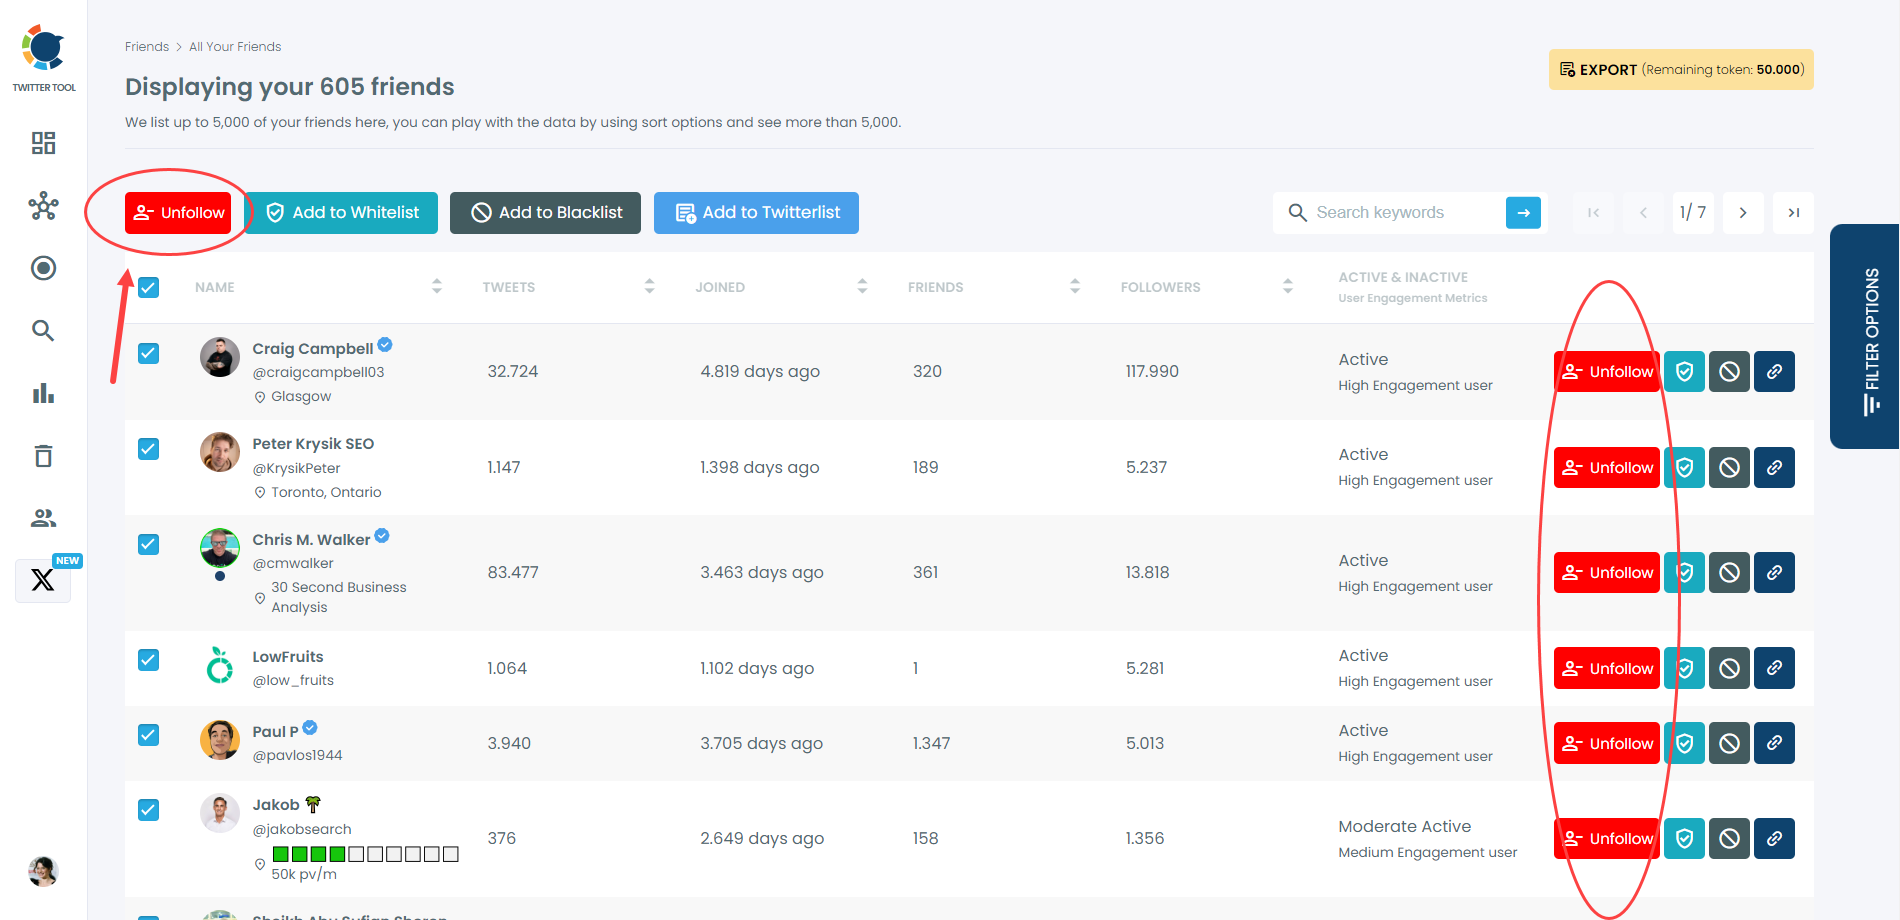Viewport: 1900px width, 920px height.
Task: Uncheck the Chris M. Walker row checkbox
Action: (149, 544)
